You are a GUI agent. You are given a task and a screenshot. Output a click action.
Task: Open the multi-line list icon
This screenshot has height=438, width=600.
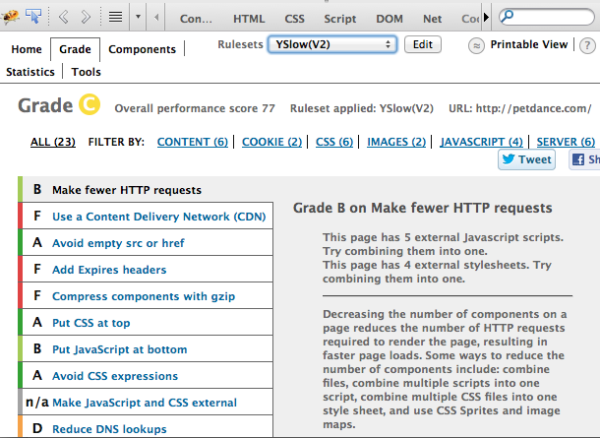pos(116,17)
